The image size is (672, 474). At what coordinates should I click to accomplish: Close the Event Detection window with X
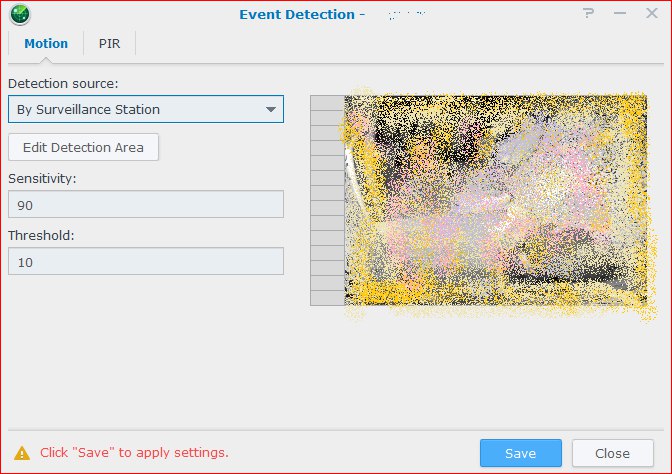point(652,13)
